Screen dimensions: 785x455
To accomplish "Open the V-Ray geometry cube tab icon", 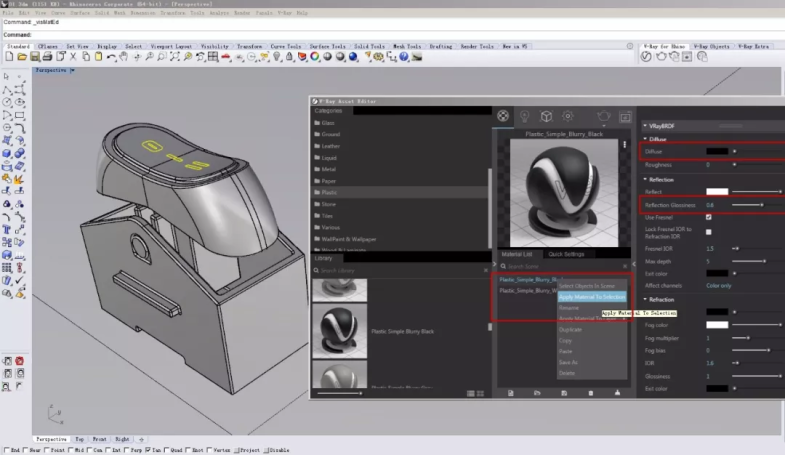I will 547,117.
